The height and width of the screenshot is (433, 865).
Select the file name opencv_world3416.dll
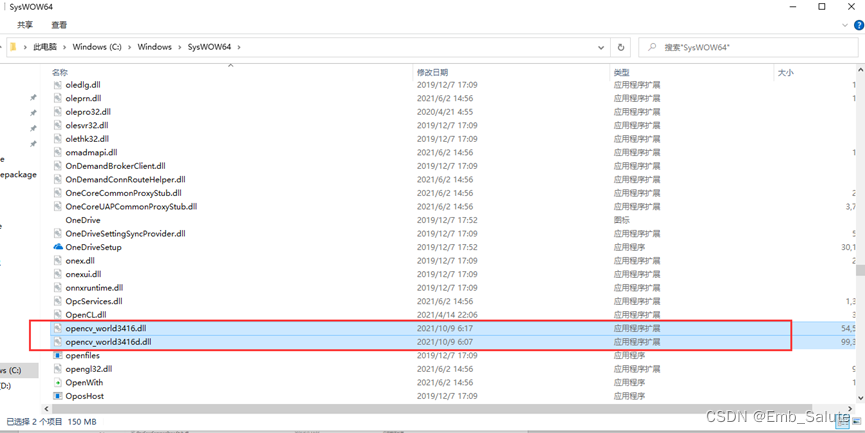click(x=106, y=328)
